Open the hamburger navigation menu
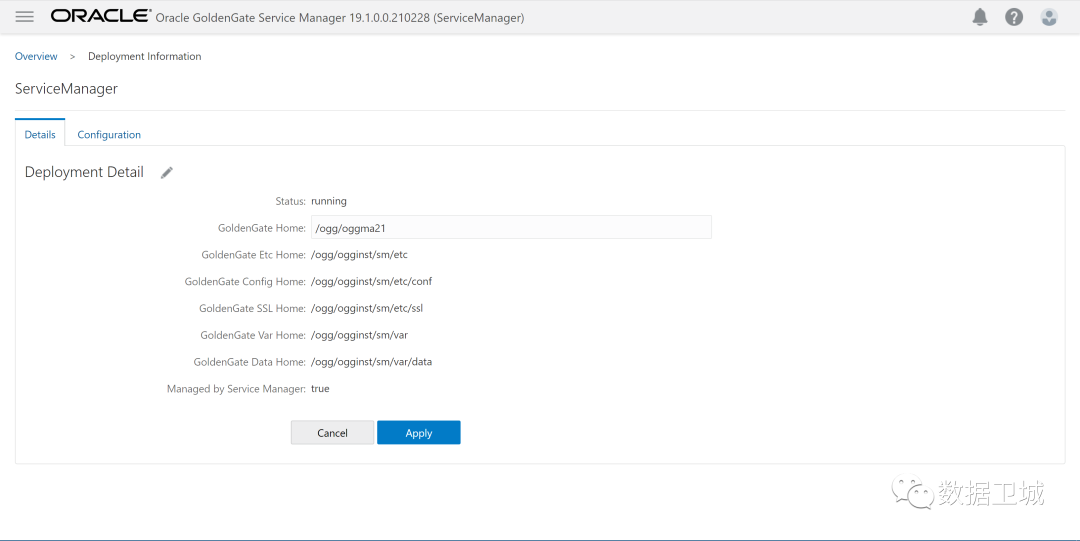This screenshot has height=541, width=1080. click(x=25, y=17)
